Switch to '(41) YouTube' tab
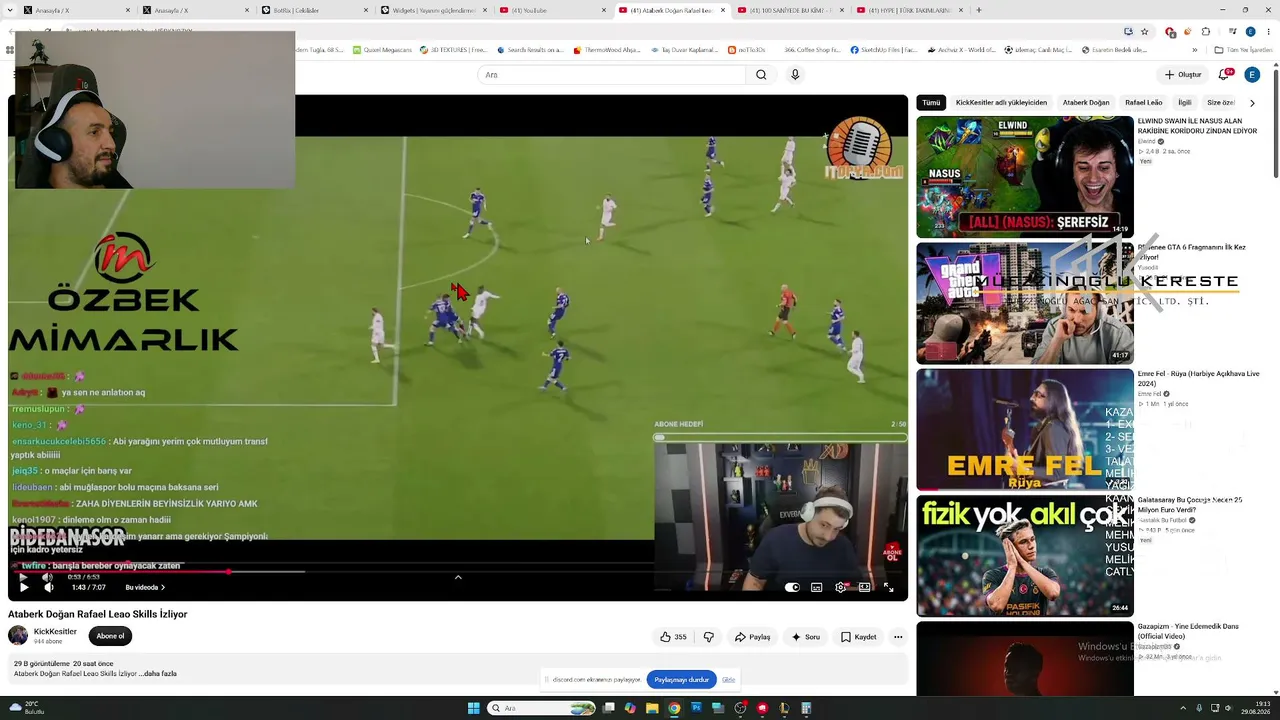 [x=551, y=10]
